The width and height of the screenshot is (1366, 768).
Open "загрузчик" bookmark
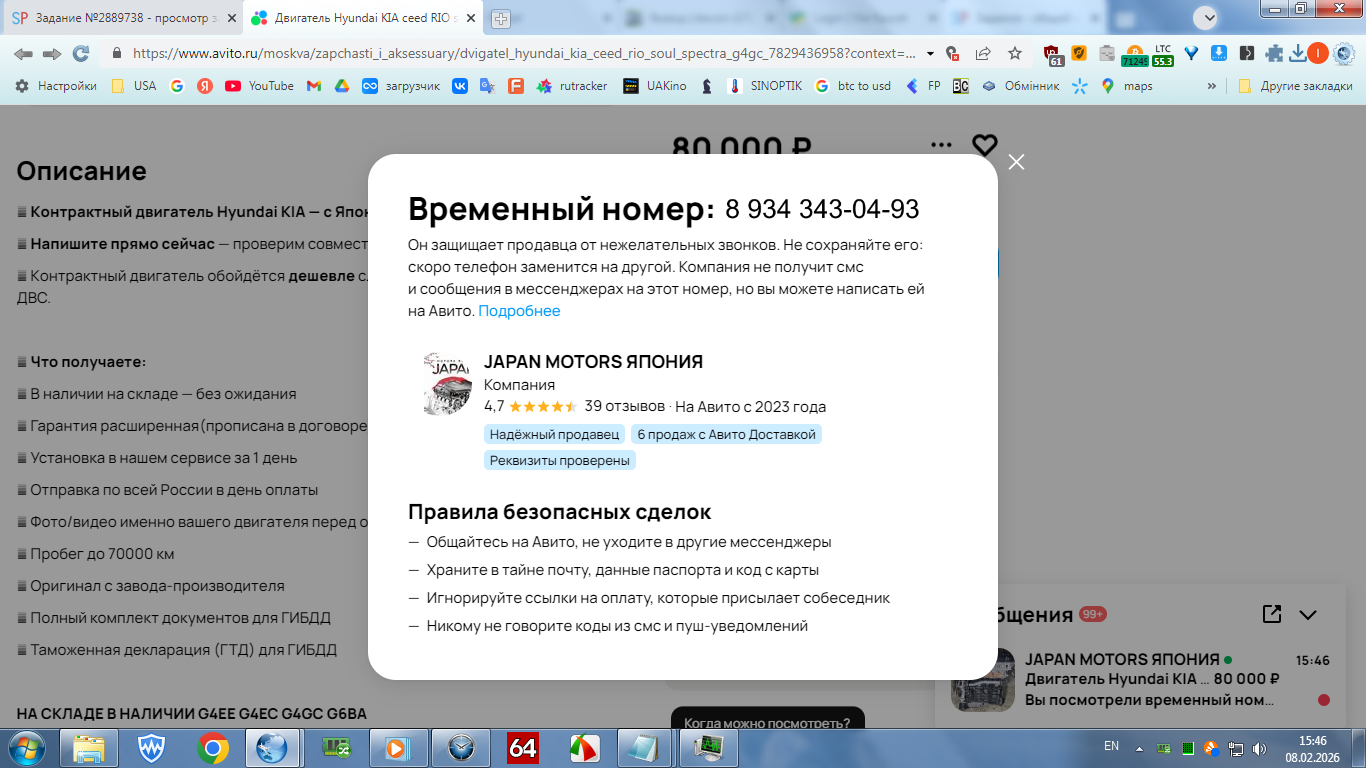401,86
